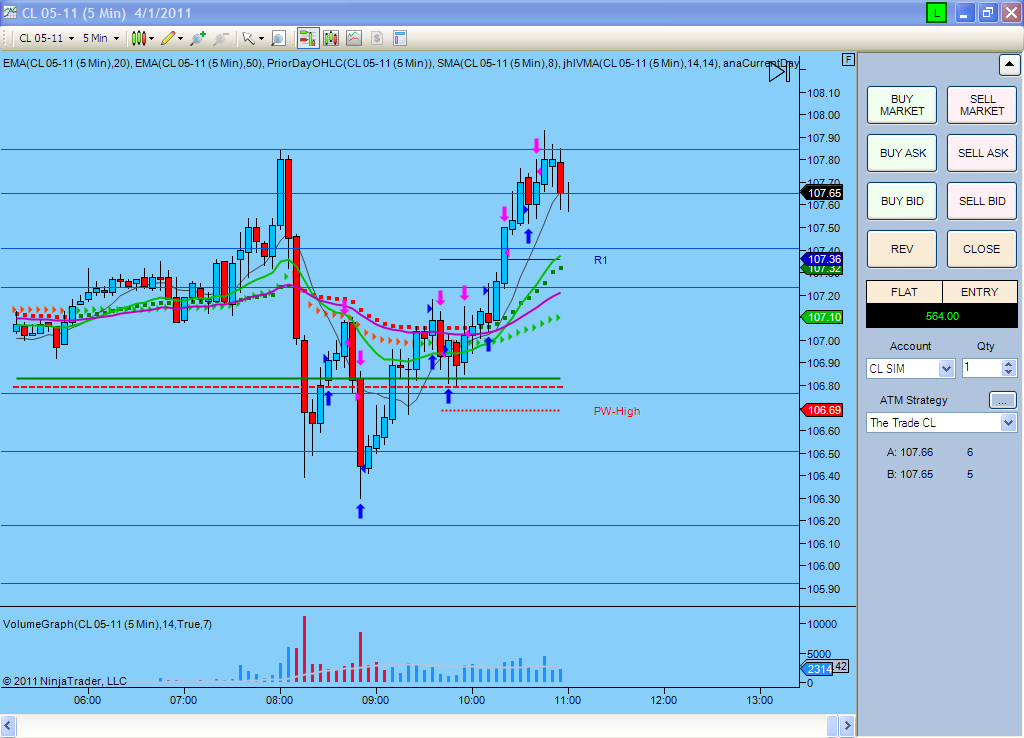
Task: Click the 108.00 price axis label
Action: (x=824, y=116)
